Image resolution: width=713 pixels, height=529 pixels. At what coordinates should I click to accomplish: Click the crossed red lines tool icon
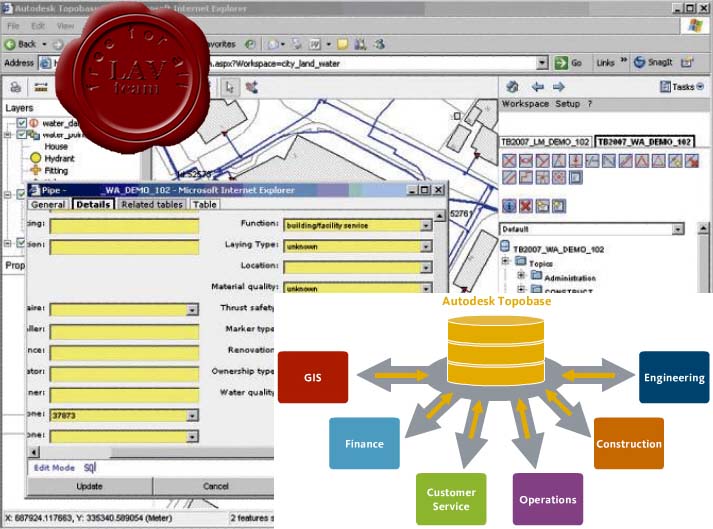(509, 161)
